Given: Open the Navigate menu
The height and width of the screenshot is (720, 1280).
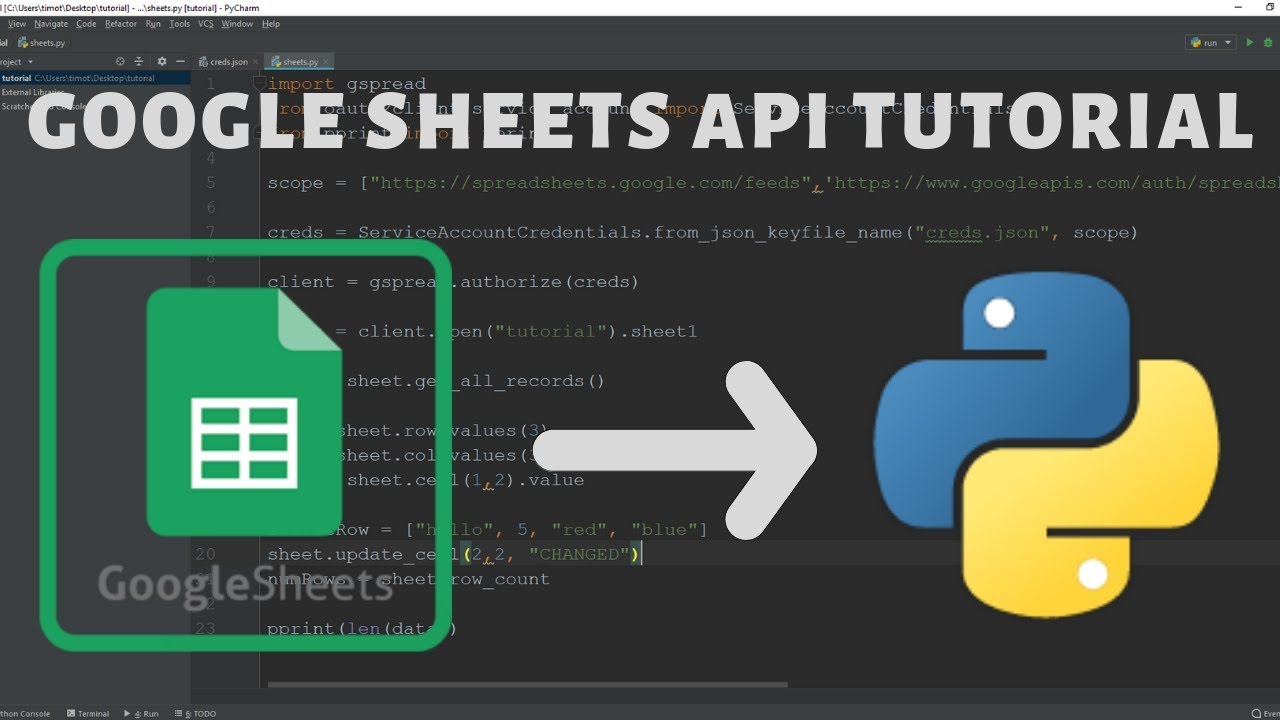Looking at the screenshot, I should [x=51, y=23].
